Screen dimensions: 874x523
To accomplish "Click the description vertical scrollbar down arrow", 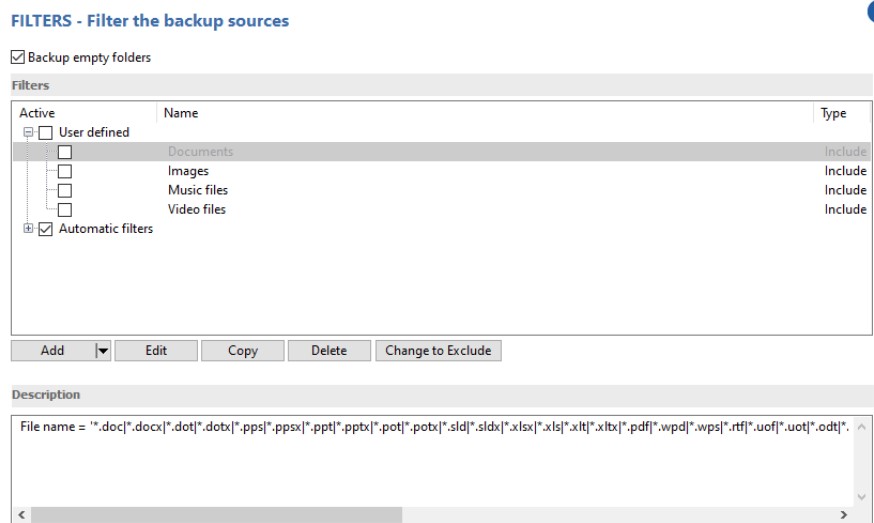I will point(862,496).
